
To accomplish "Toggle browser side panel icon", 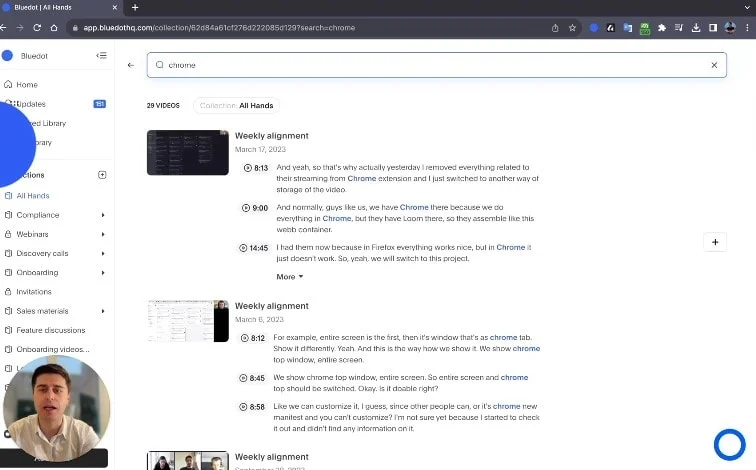I will coord(713,28).
